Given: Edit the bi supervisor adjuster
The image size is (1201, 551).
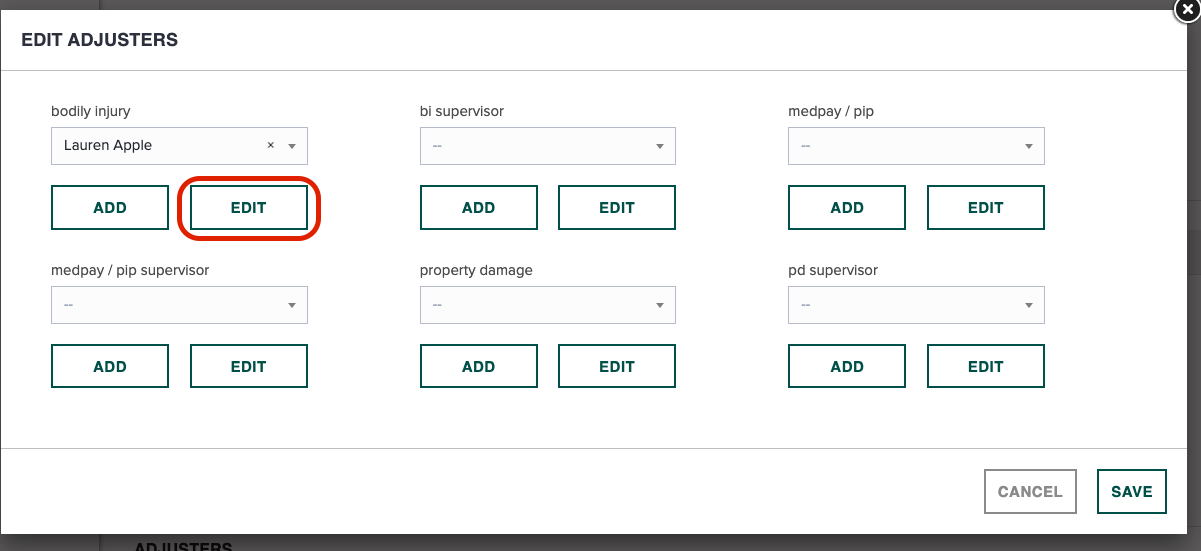Looking at the screenshot, I should point(617,208).
